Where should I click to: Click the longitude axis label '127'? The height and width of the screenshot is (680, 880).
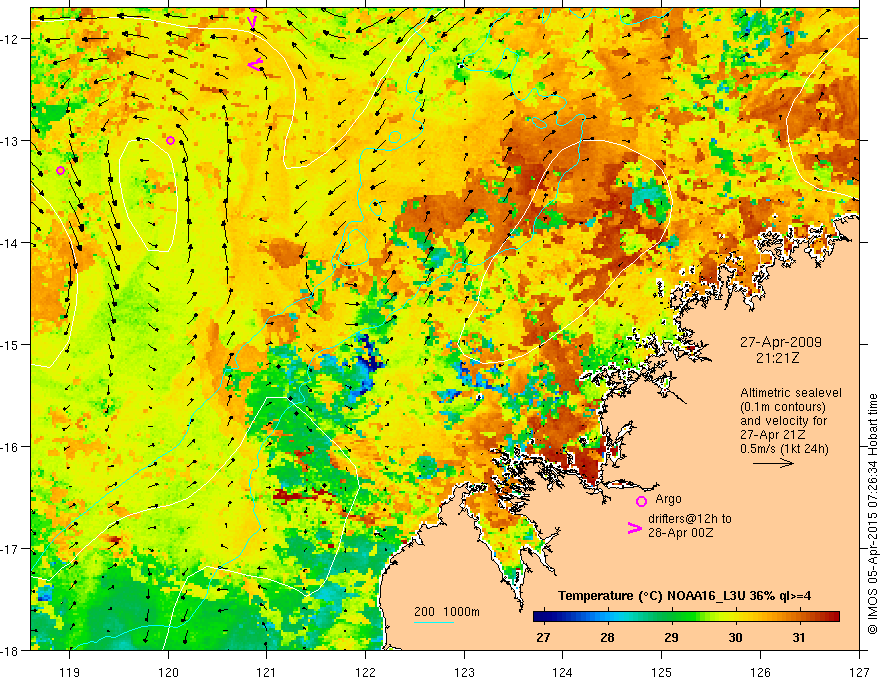tap(859, 672)
